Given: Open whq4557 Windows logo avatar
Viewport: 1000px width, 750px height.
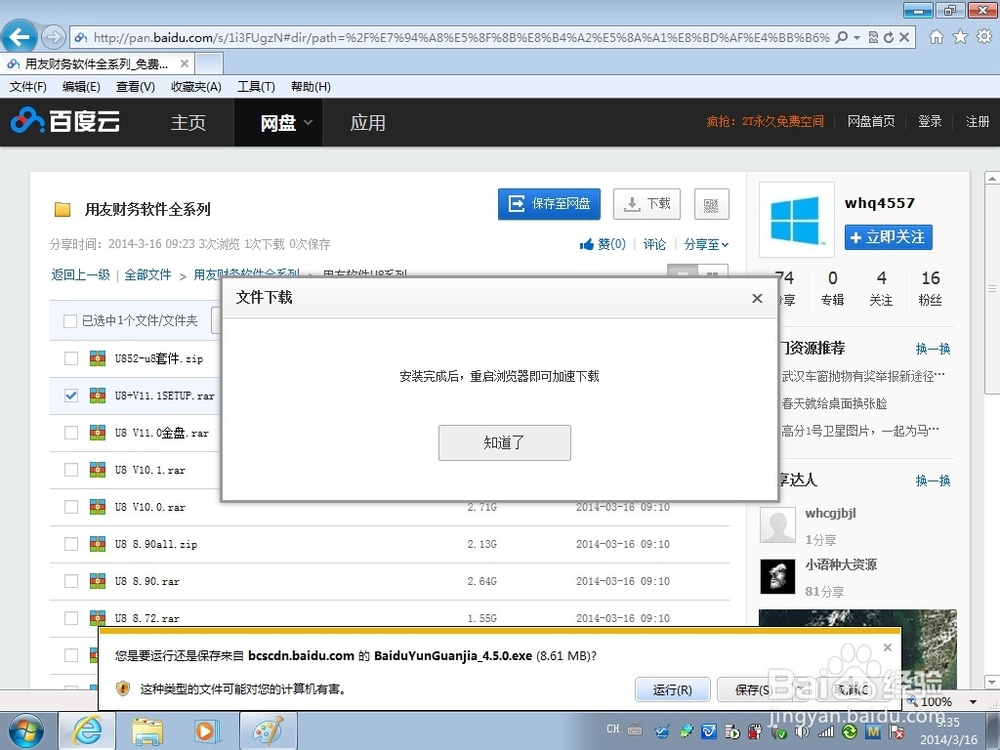Looking at the screenshot, I should (796, 219).
